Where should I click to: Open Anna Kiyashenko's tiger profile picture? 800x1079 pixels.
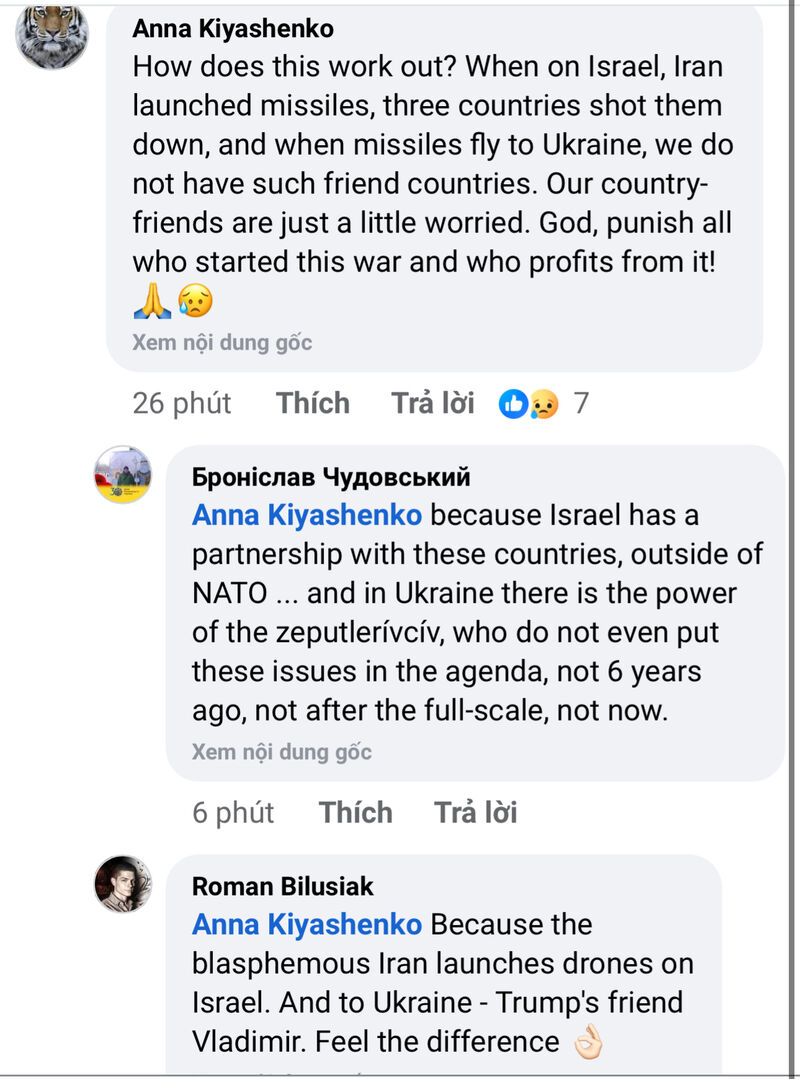point(52,35)
